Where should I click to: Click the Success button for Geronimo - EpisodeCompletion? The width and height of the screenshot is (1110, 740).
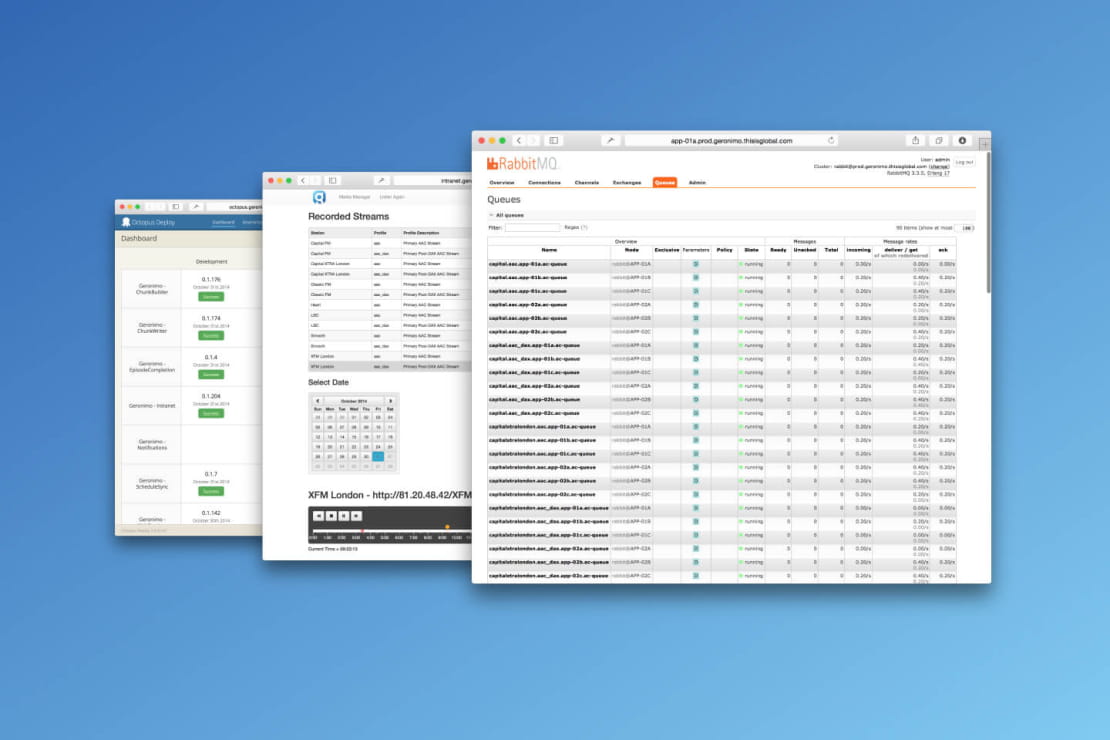[x=211, y=375]
